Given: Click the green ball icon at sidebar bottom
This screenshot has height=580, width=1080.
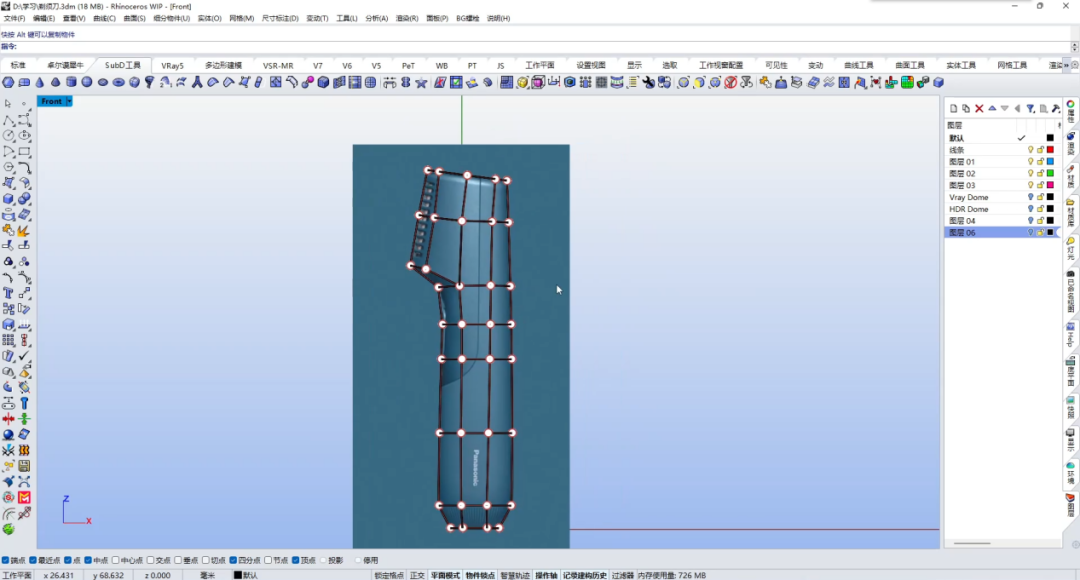Looking at the screenshot, I should click(x=8, y=529).
